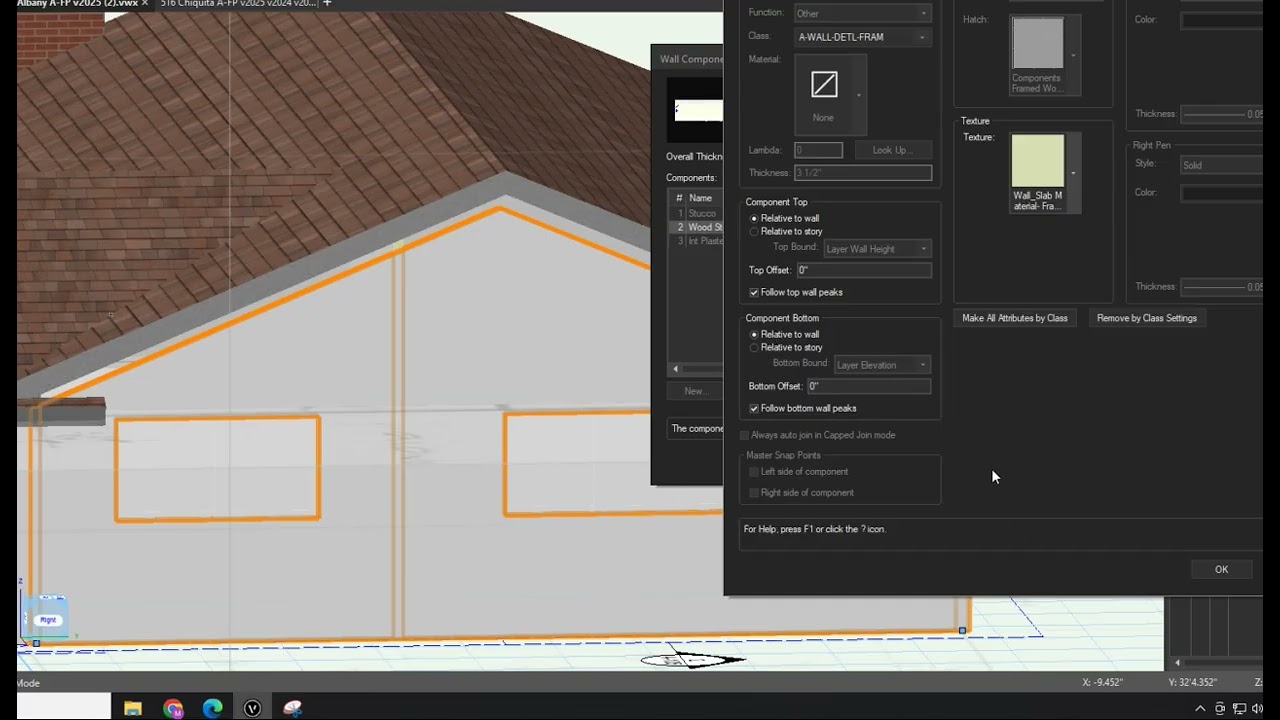Viewport: 1280px width, 720px height.
Task: Click left arrow of drawing horizontal scrollbar
Action: [1177, 662]
